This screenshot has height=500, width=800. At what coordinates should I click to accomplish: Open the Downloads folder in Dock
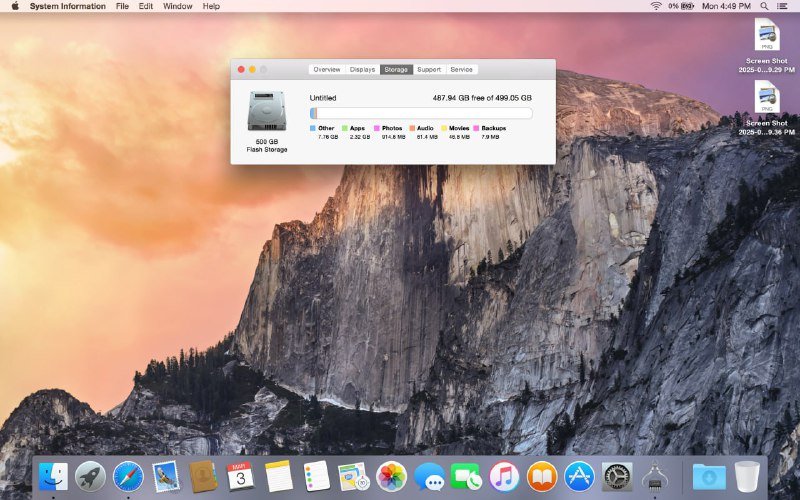pyautogui.click(x=709, y=477)
